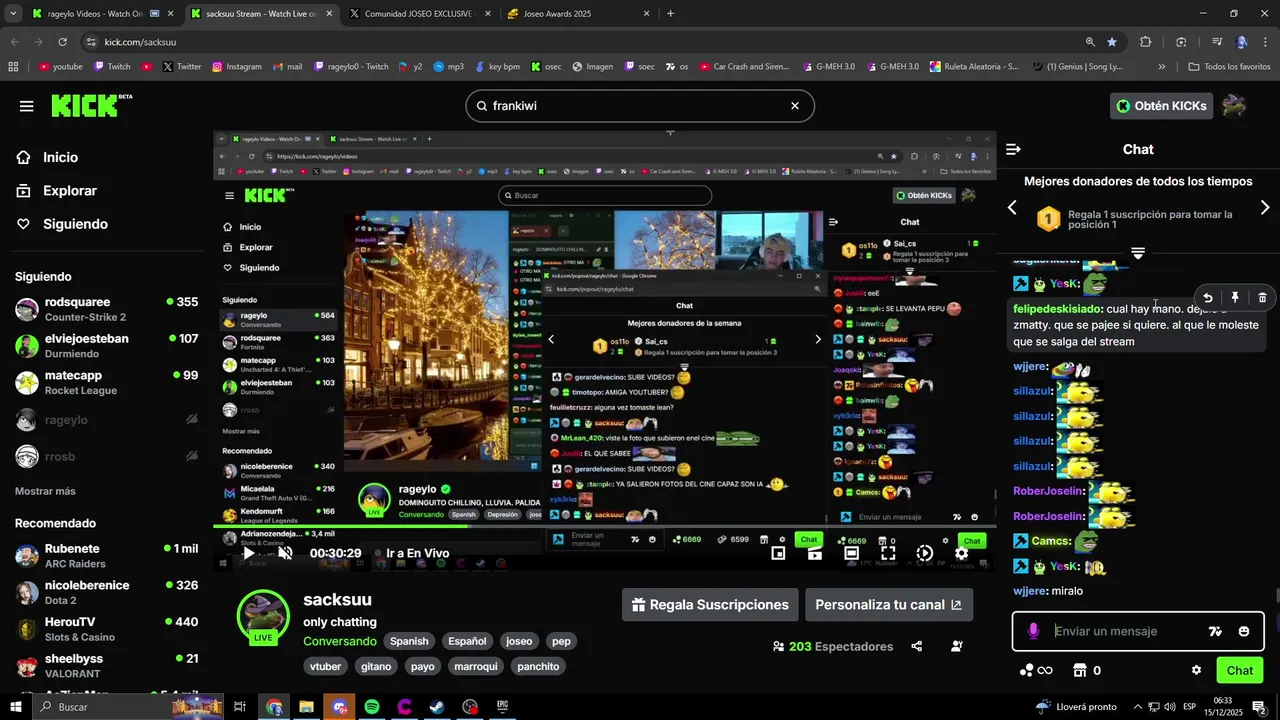Open the Kick hamburger sidebar menu

pyautogui.click(x=27, y=106)
